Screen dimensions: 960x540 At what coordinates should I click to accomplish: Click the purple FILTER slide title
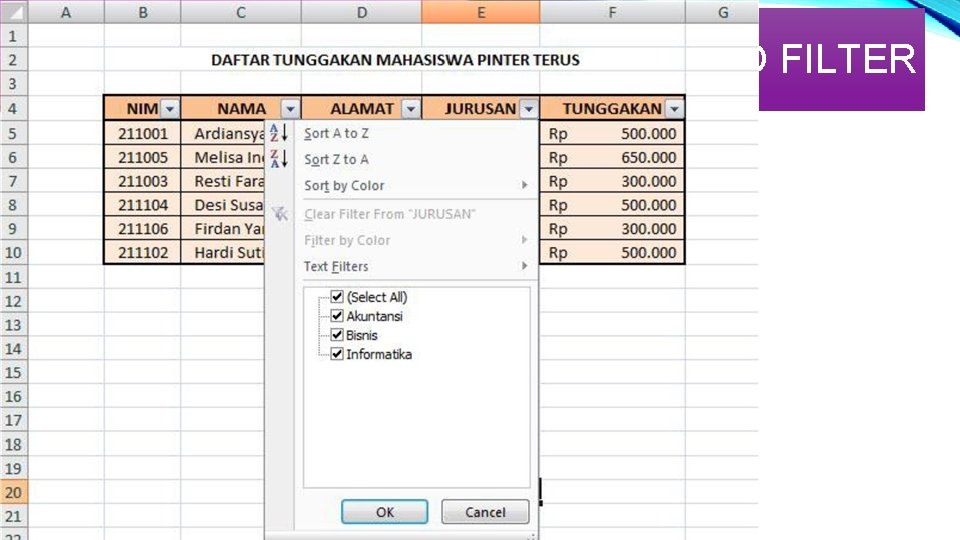click(842, 59)
